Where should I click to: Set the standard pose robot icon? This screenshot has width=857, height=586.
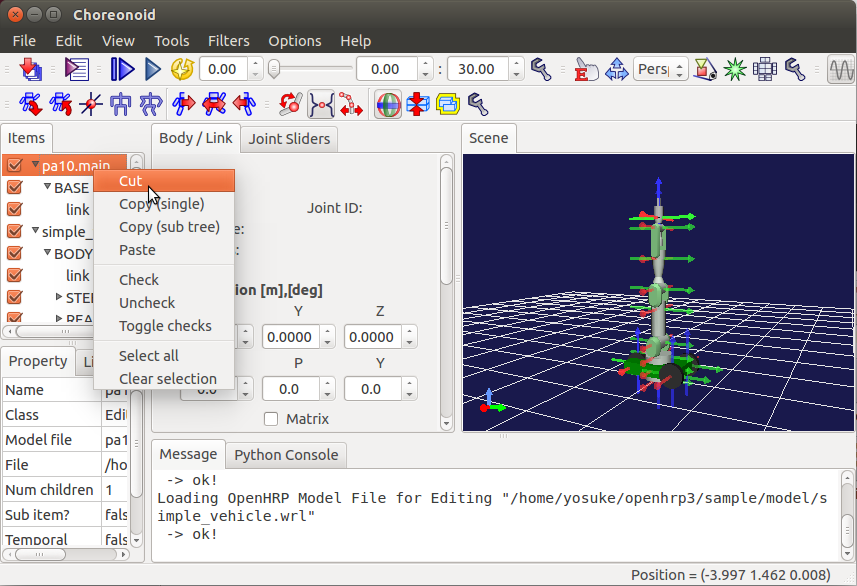pos(150,104)
